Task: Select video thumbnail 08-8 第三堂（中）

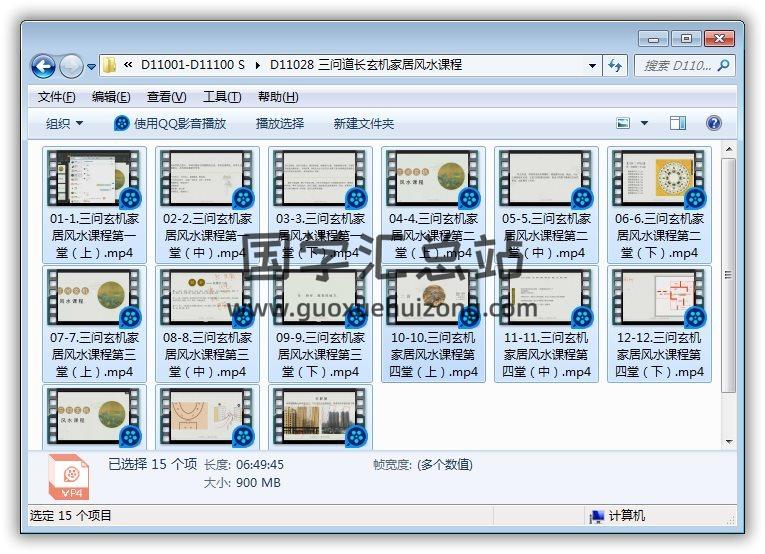Action: (207, 297)
